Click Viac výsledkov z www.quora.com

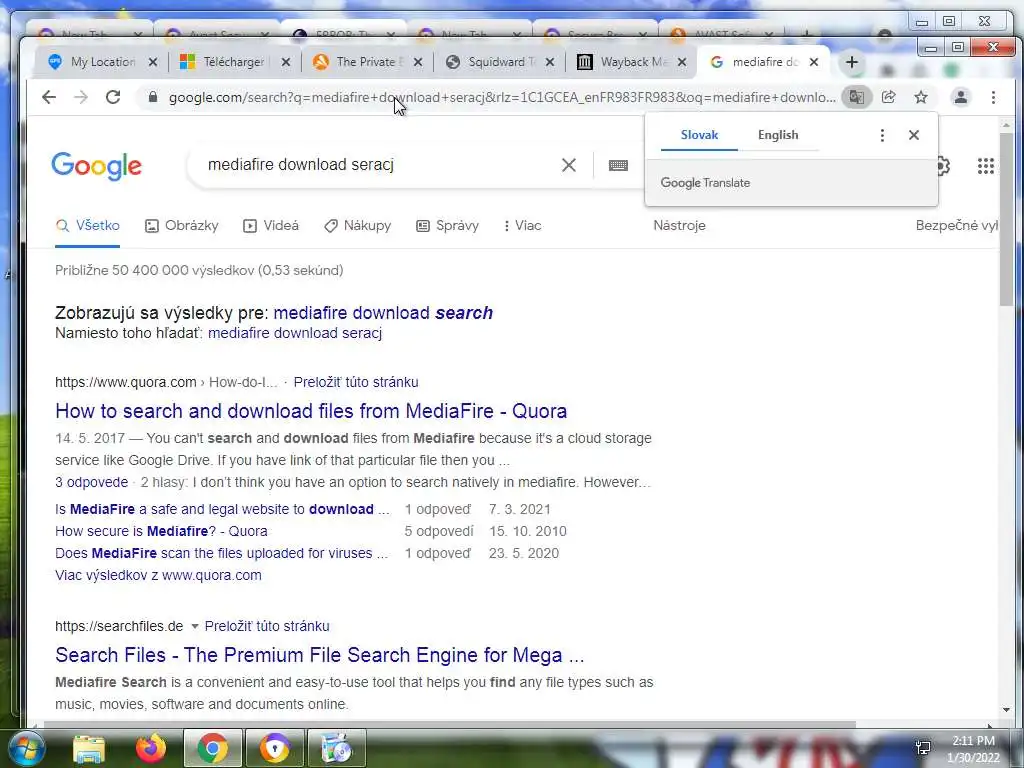(x=158, y=575)
